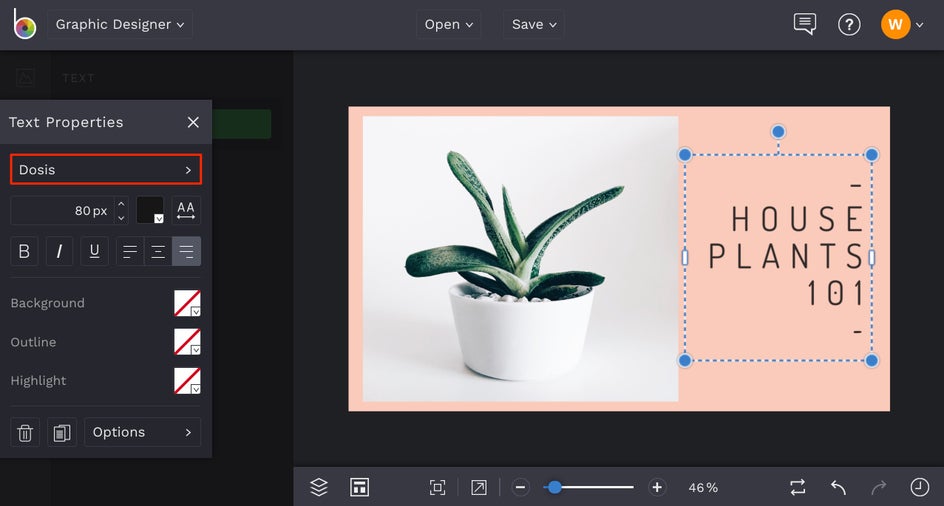944x506 pixels.
Task: Duplicate the text with the copy icon
Action: pos(61,432)
